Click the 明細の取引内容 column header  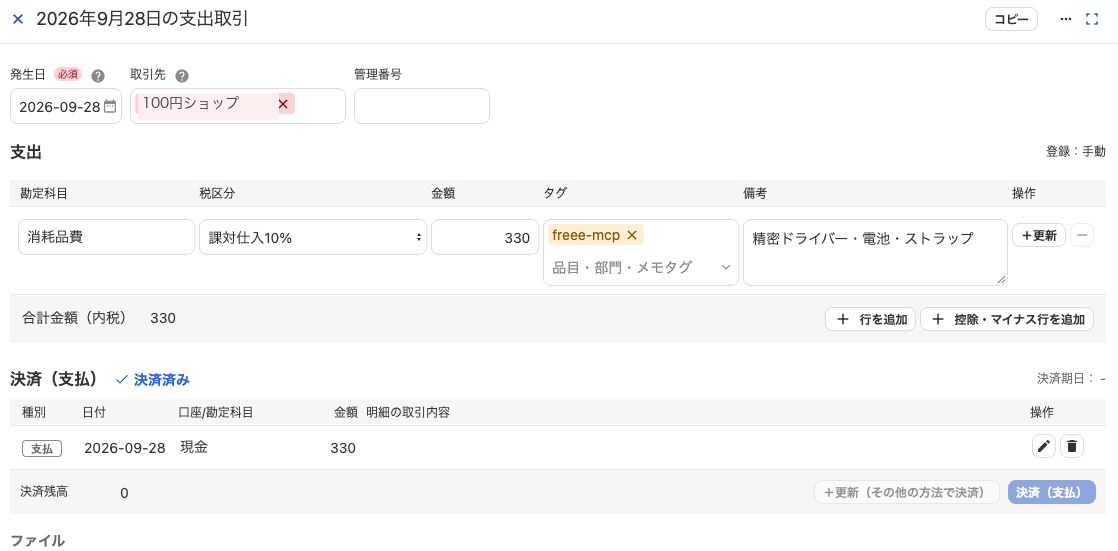click(408, 412)
